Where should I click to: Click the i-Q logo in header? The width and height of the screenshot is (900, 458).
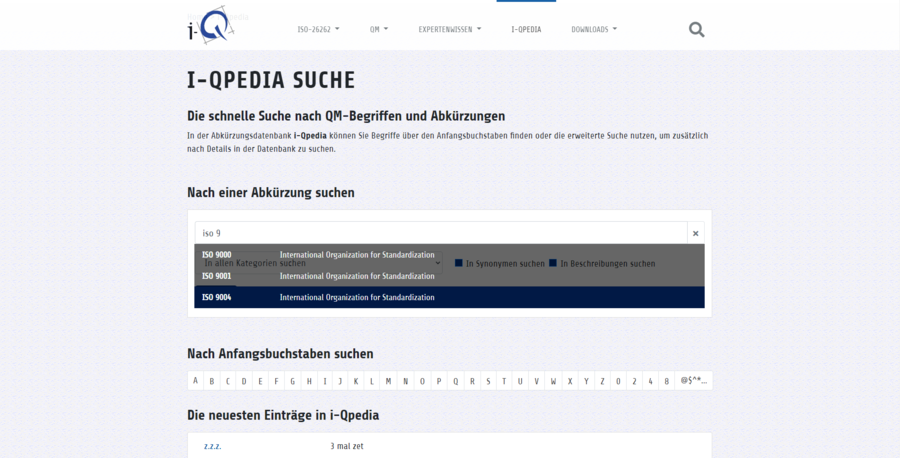[211, 25]
